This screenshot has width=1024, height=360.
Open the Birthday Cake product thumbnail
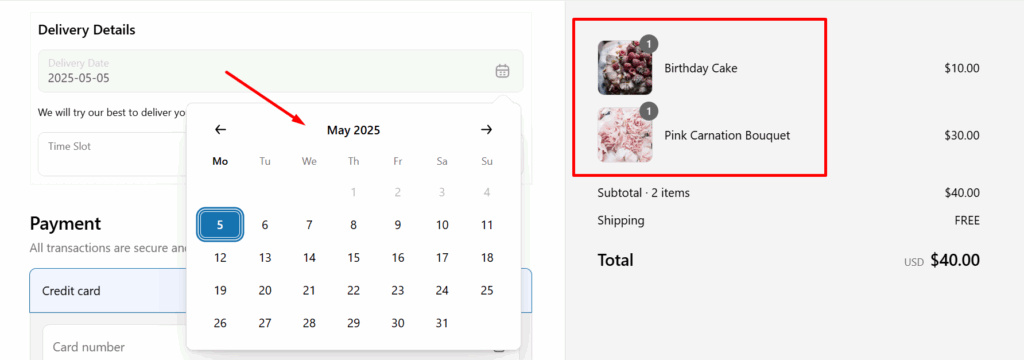pos(625,68)
